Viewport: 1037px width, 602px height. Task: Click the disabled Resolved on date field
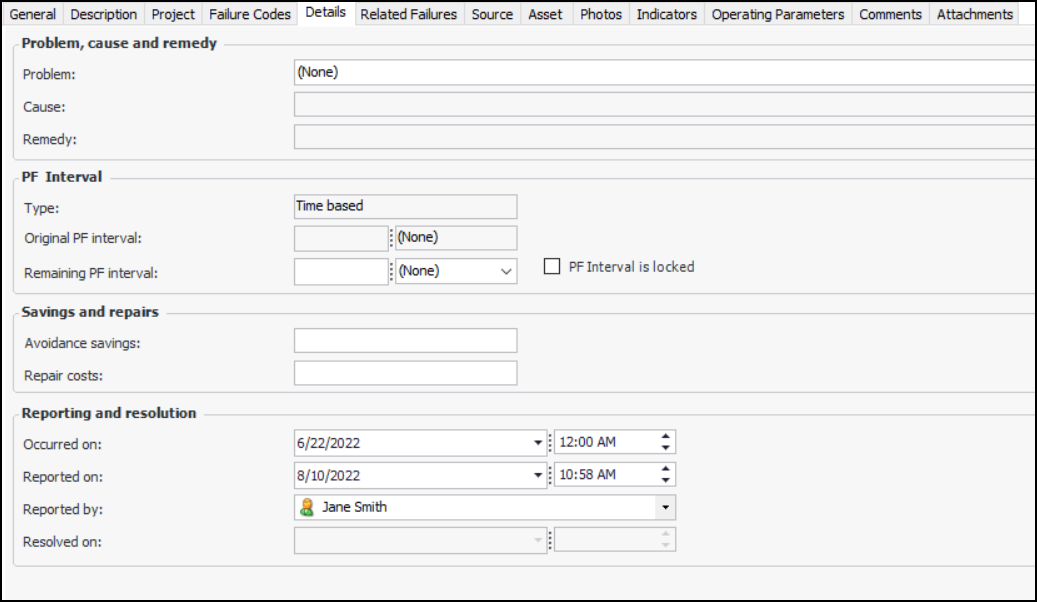(x=421, y=540)
